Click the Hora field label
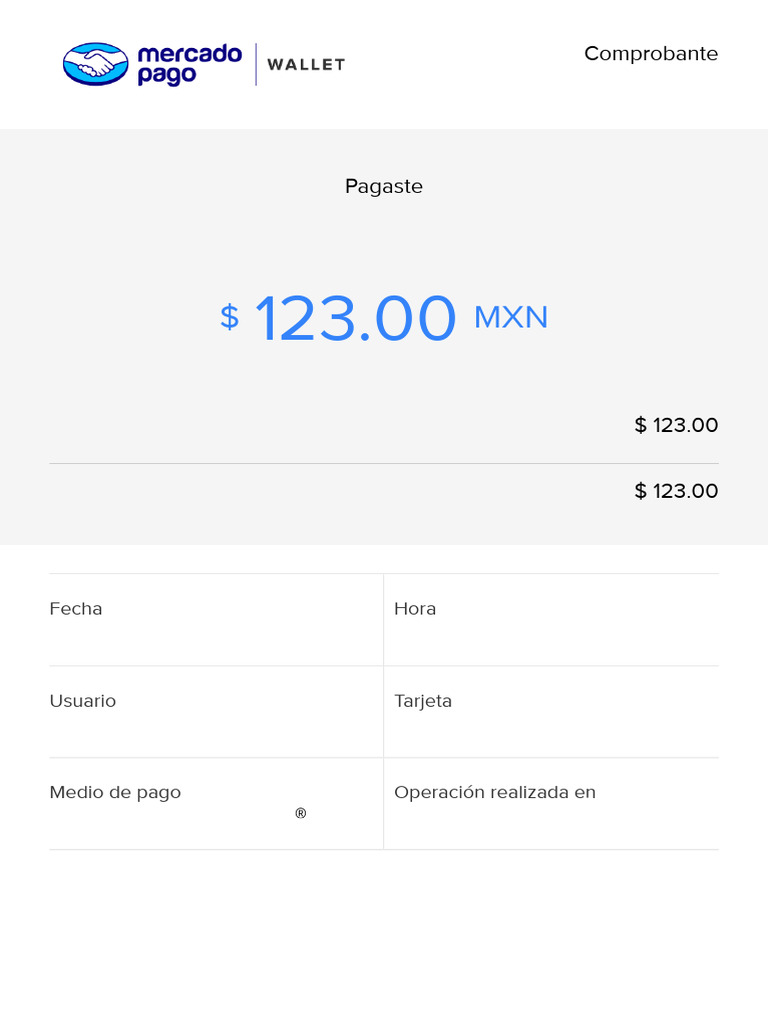The height and width of the screenshot is (1024, 768). tap(415, 609)
